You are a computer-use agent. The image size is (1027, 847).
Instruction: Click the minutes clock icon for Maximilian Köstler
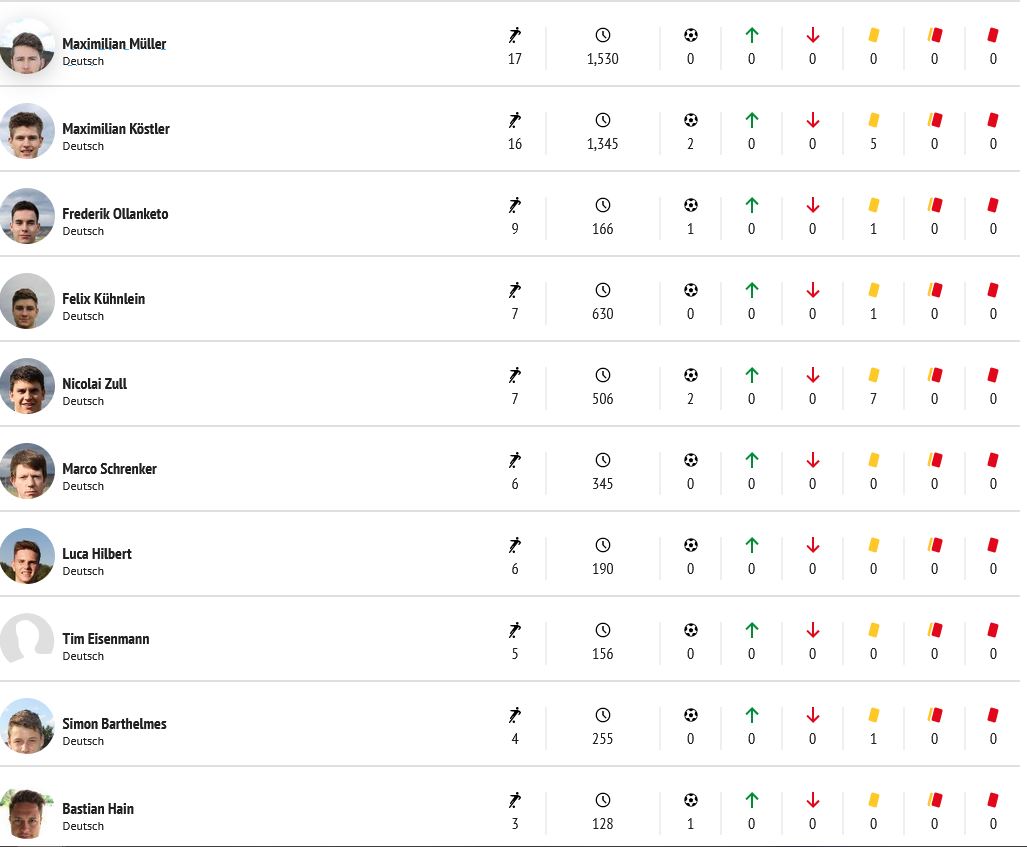point(603,120)
